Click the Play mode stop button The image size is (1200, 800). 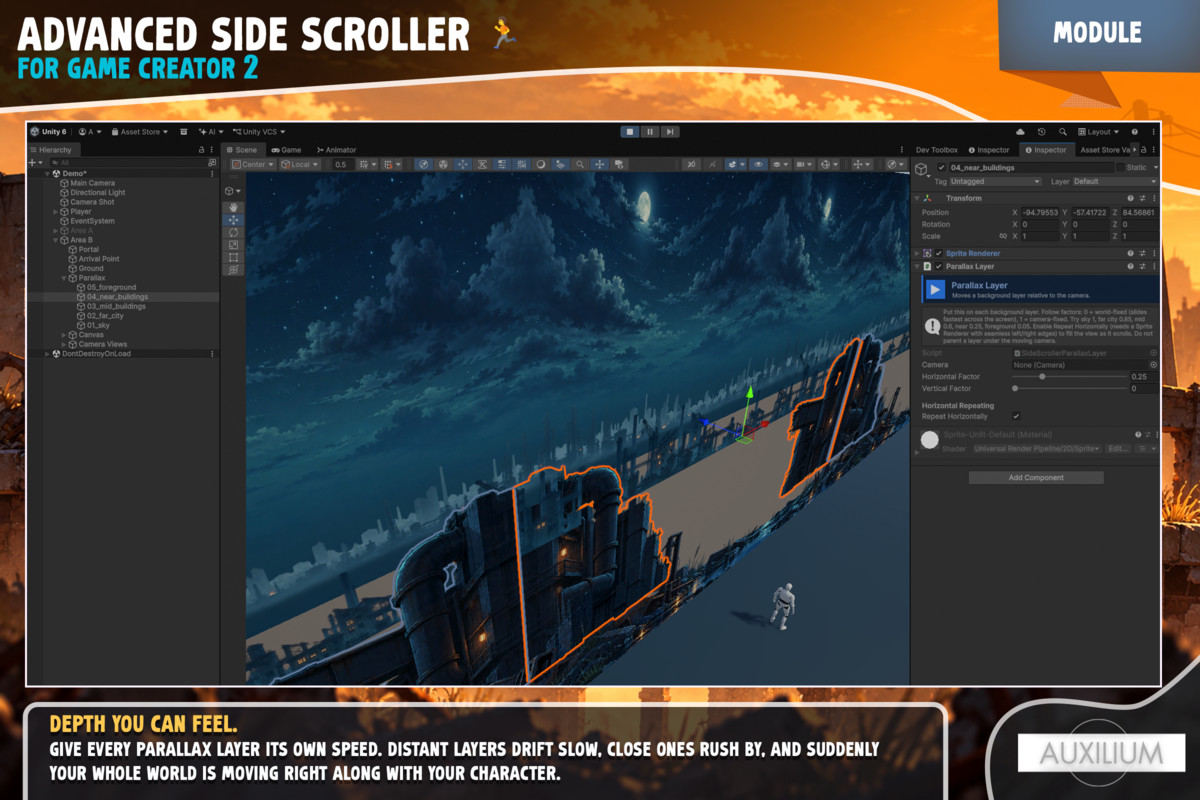point(629,131)
